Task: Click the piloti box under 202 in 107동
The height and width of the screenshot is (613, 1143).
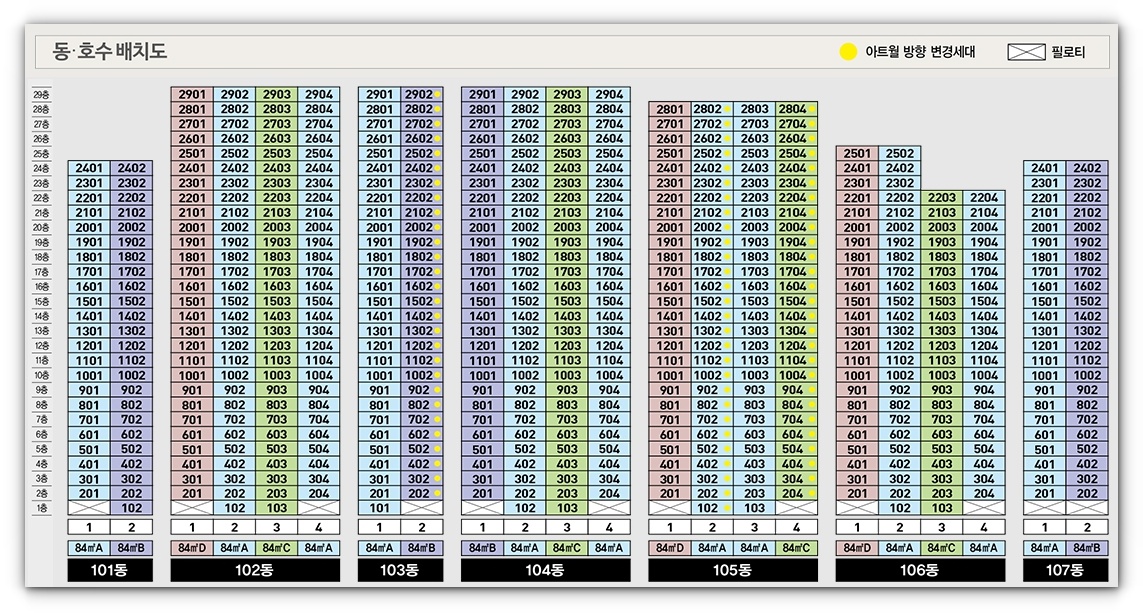Action: point(1087,508)
